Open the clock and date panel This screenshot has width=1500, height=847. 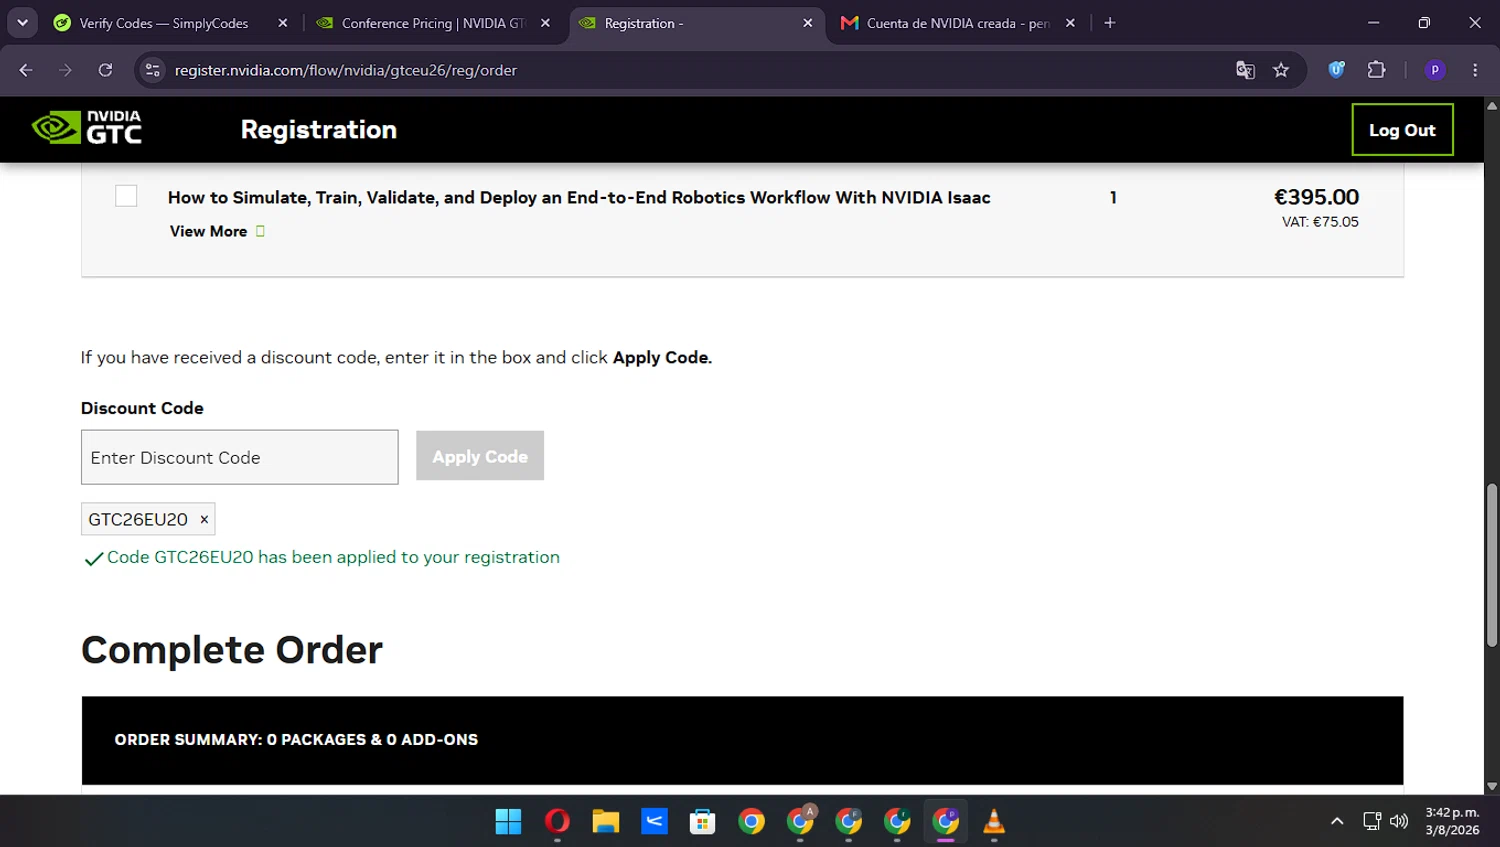[x=1452, y=822]
